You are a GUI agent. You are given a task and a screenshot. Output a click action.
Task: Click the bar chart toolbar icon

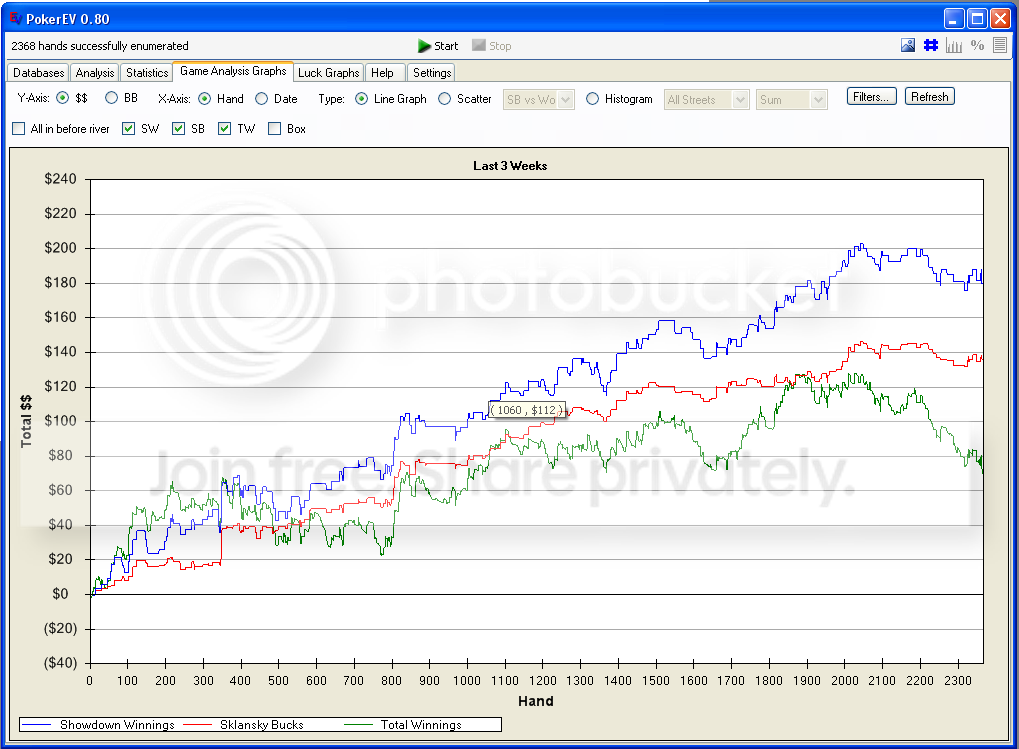coord(954,45)
